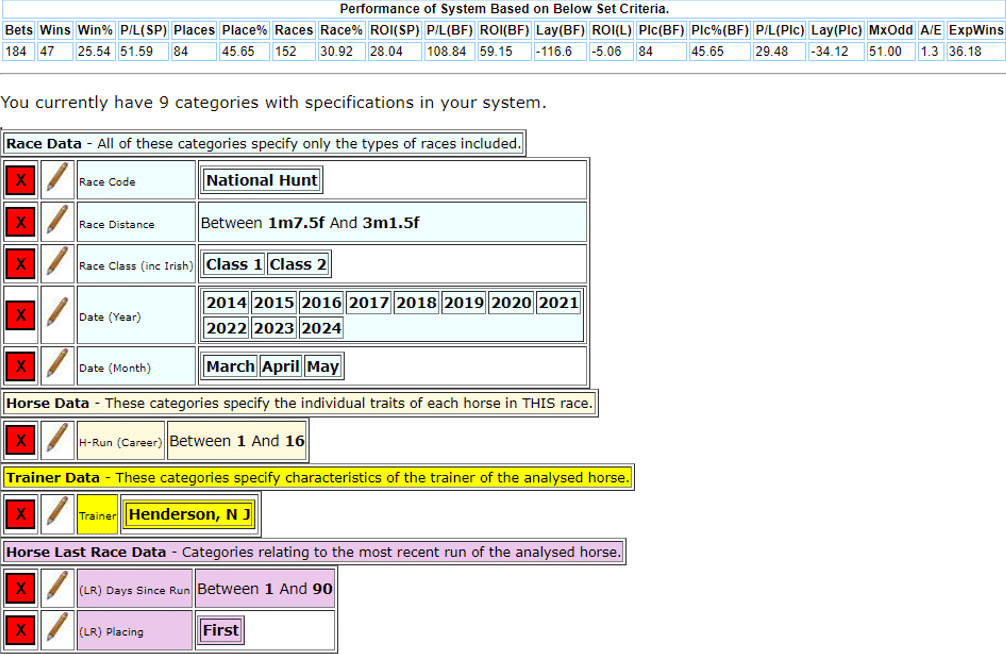Click the Class 2 value box
The image size is (1006, 654).
tap(298, 264)
